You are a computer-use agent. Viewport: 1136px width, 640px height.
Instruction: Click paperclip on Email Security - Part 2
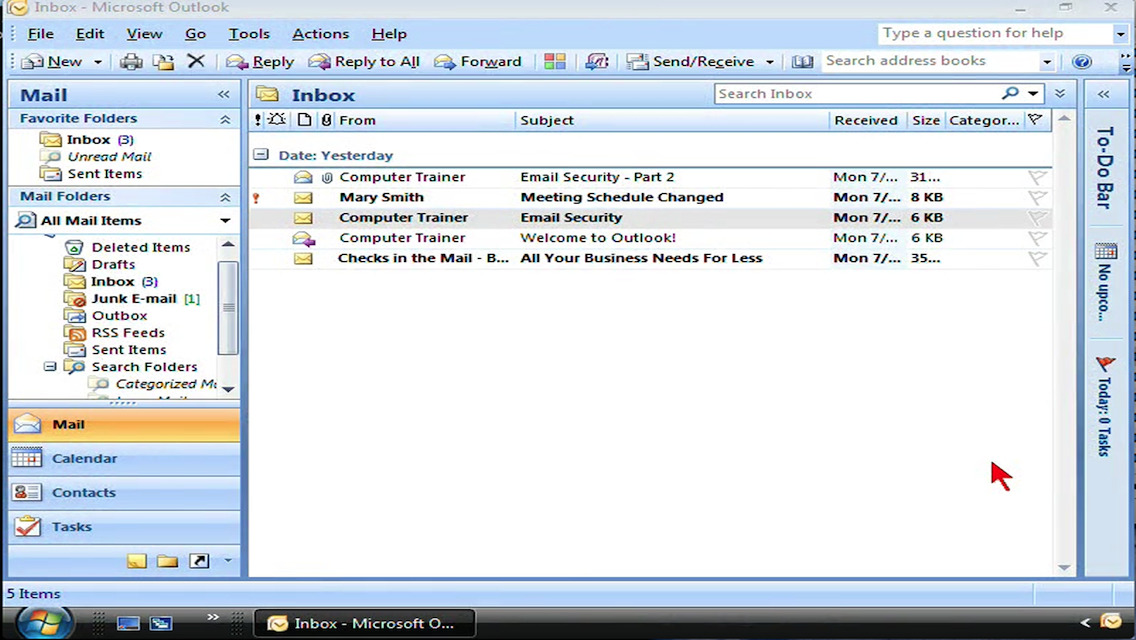point(327,177)
